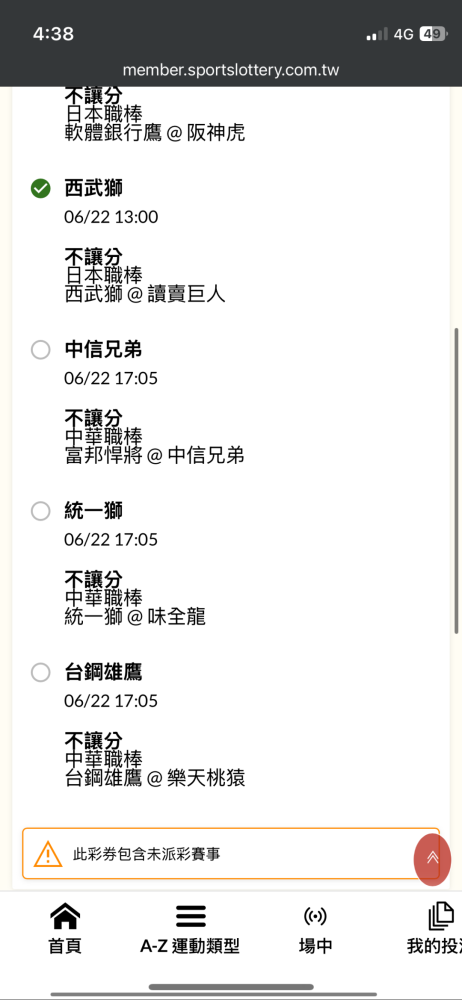
Task: Tap the live broadcast icon above 場中
Action: (315, 917)
